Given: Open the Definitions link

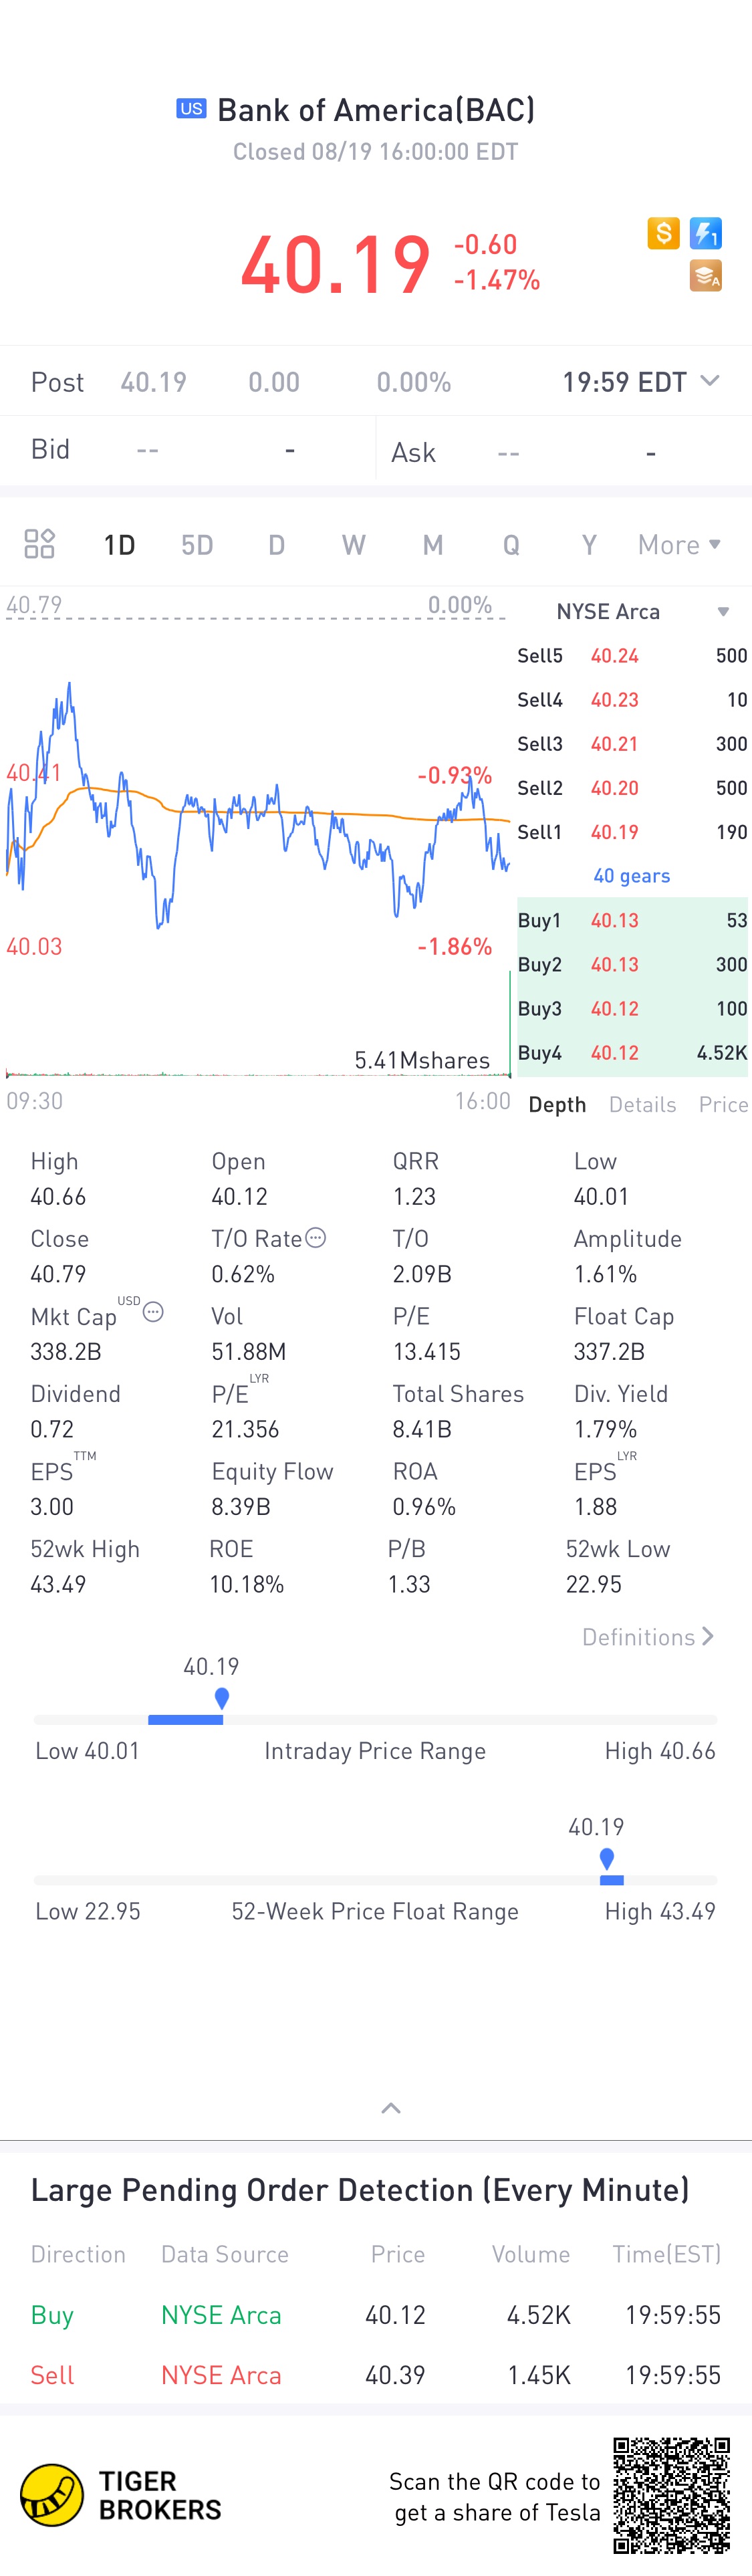Looking at the screenshot, I should (648, 1637).
